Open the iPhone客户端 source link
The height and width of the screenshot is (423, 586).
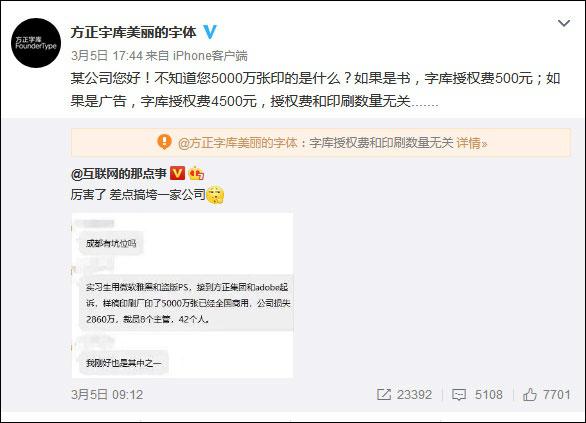click(210, 56)
